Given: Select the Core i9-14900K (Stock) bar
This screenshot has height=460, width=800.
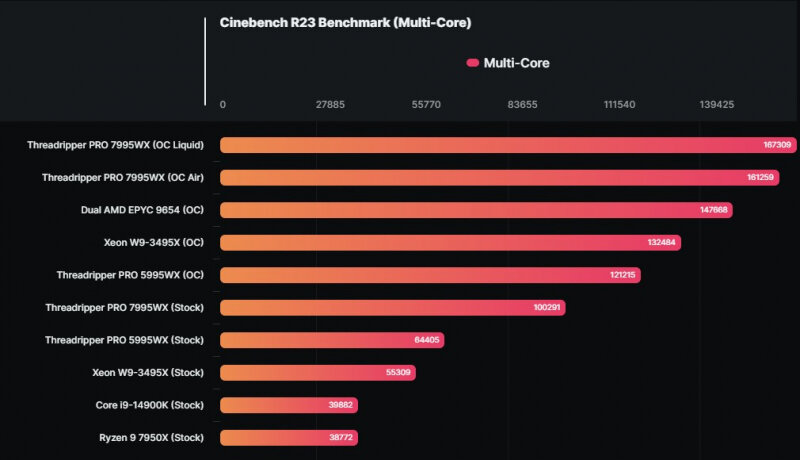Looking at the screenshot, I should [x=289, y=405].
